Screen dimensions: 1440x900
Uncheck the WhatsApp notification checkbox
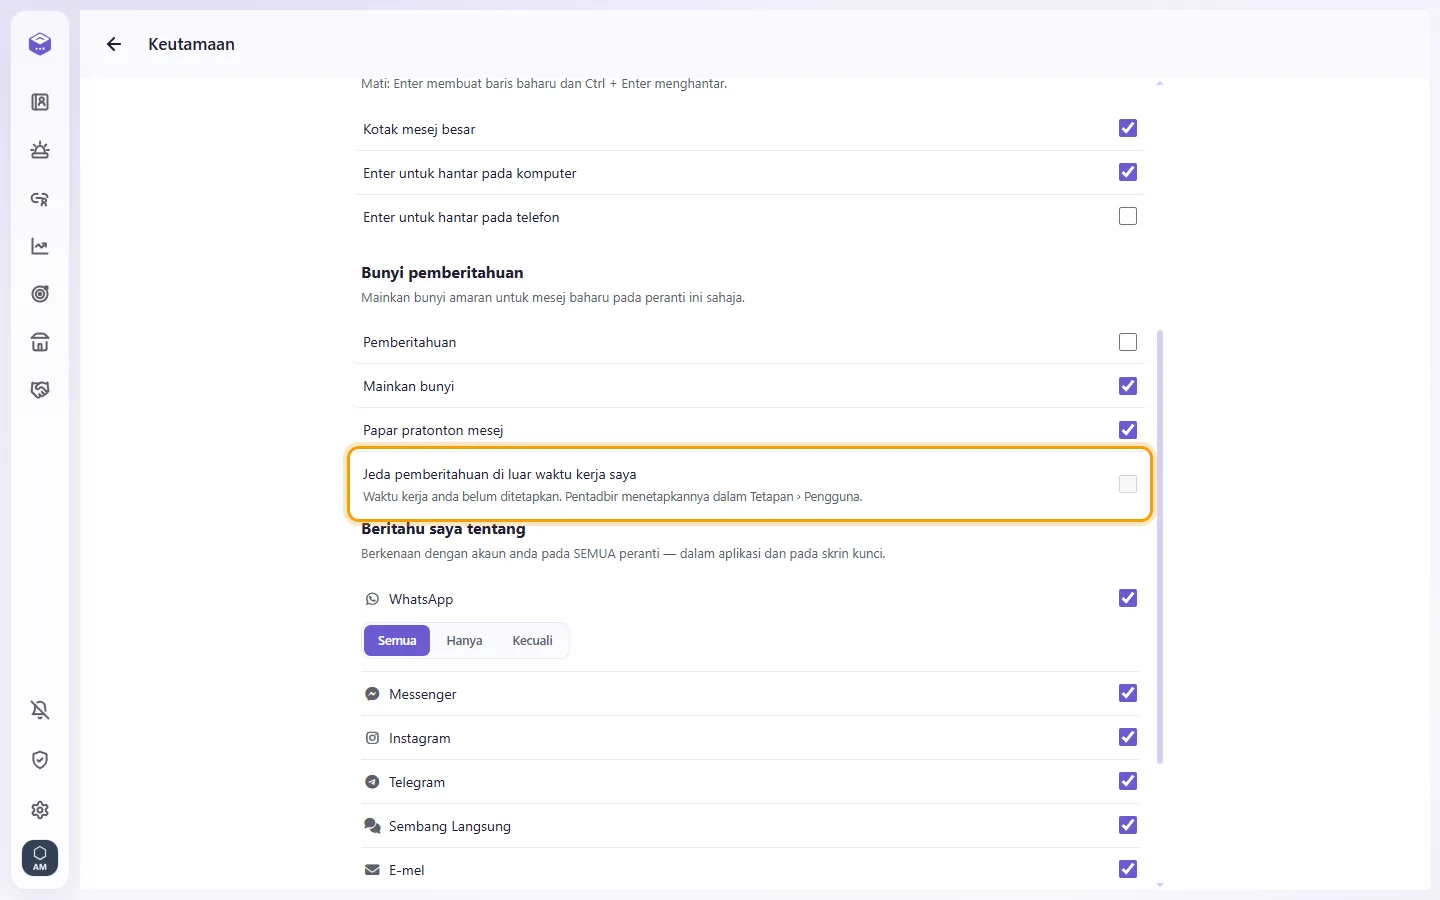[x=1128, y=598]
